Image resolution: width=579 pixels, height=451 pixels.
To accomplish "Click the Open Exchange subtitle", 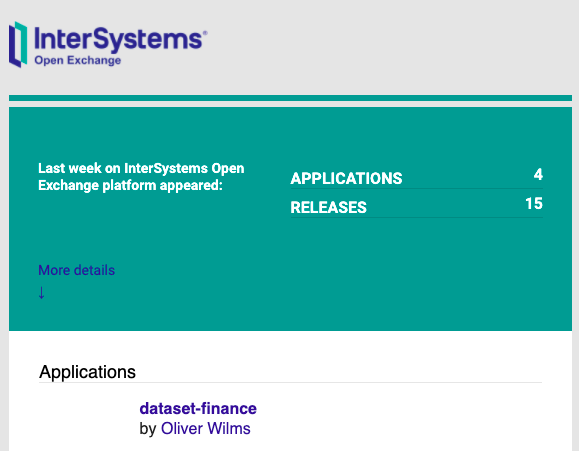I will (78, 60).
